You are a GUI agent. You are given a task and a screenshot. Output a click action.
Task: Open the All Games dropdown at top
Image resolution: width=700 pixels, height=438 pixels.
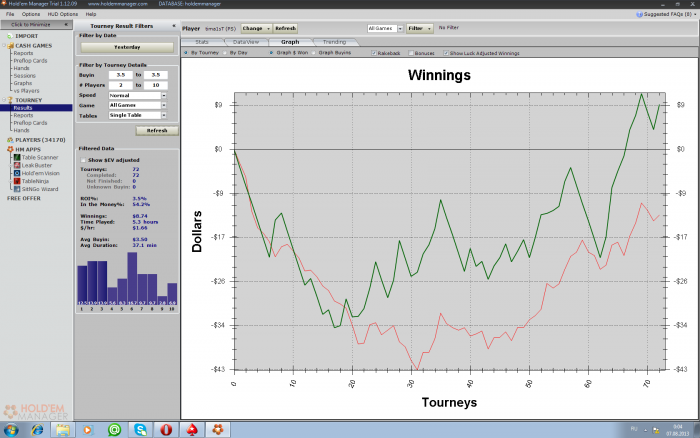pos(385,28)
